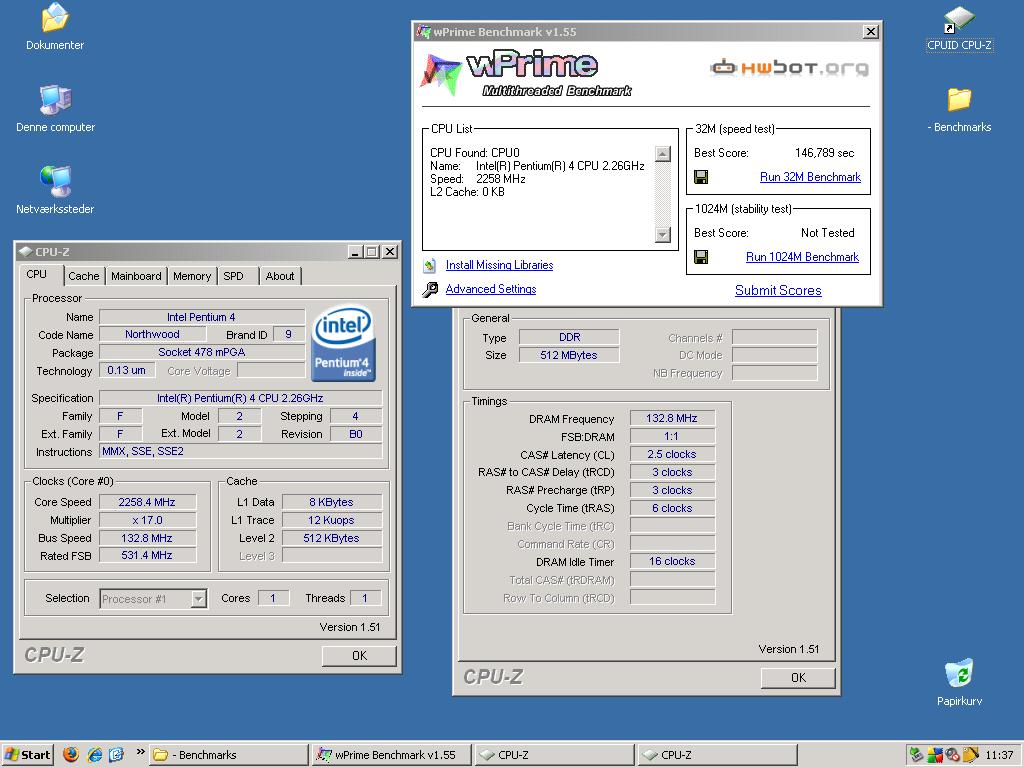Click the first CPU-Z taskbar button
The width and height of the screenshot is (1024, 768).
[554, 754]
